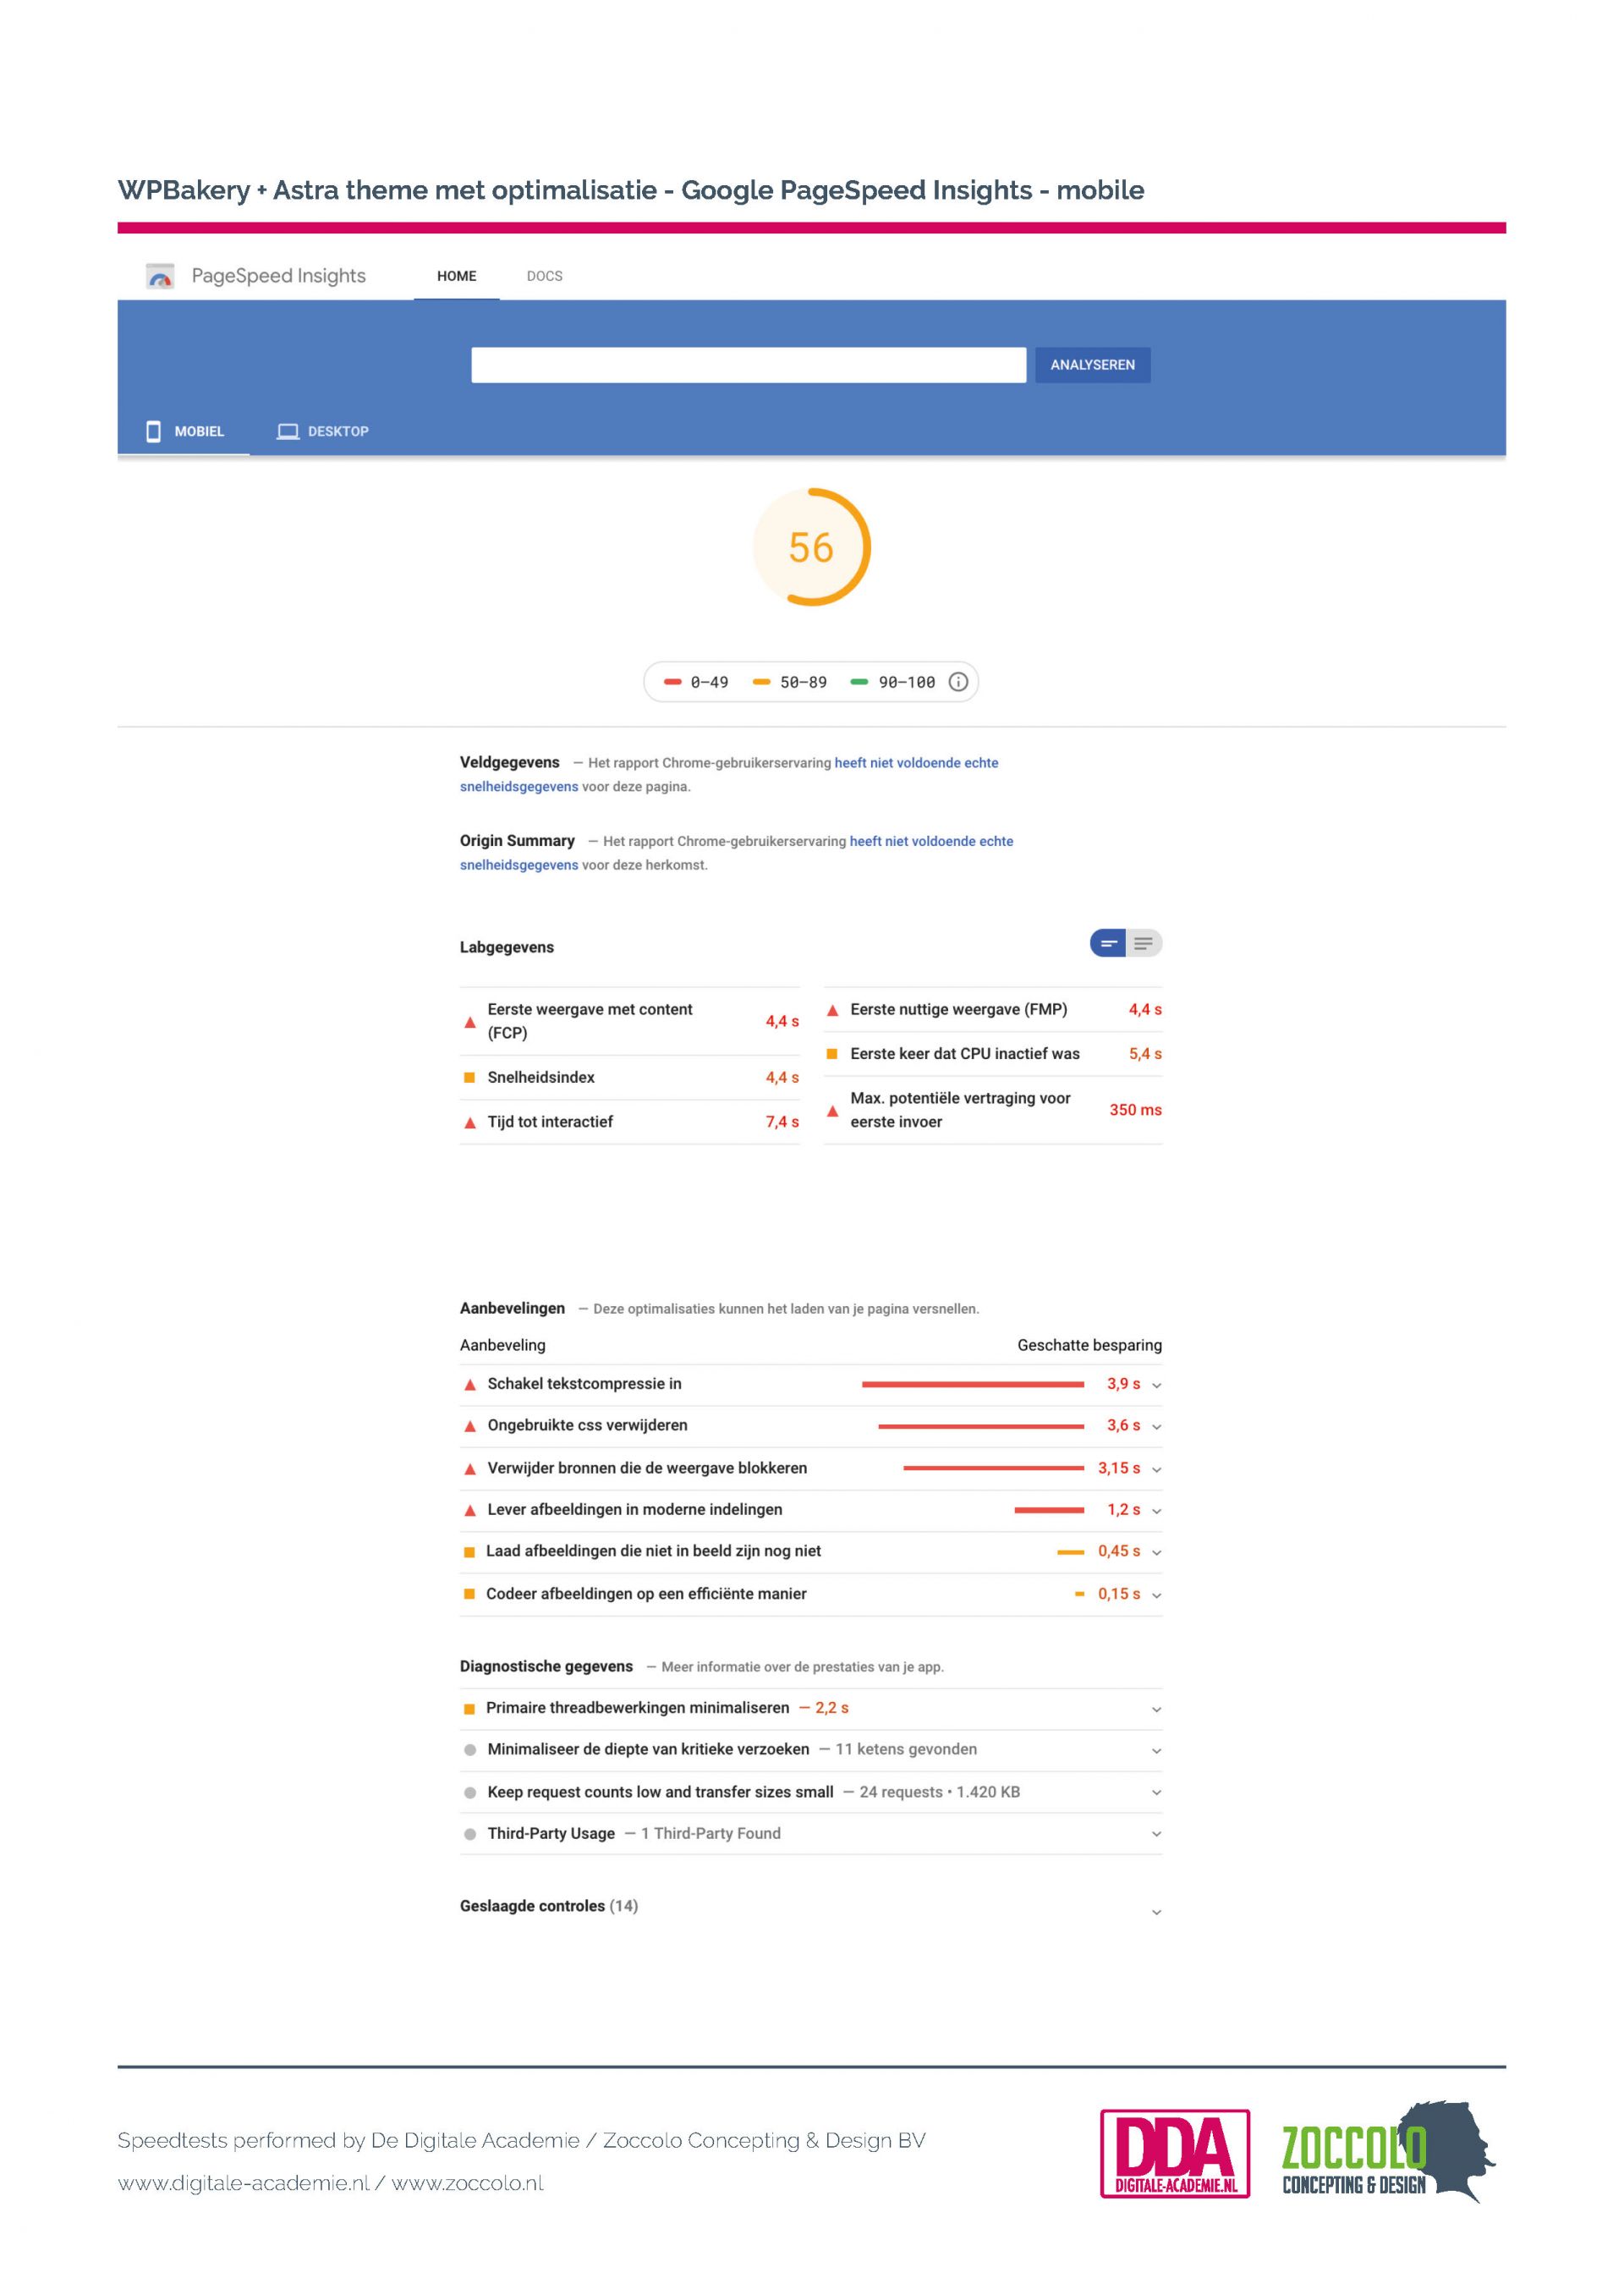
Task: Expand Verwijder bronnen die de weergave blokkeren chevron
Action: (x=1157, y=1470)
